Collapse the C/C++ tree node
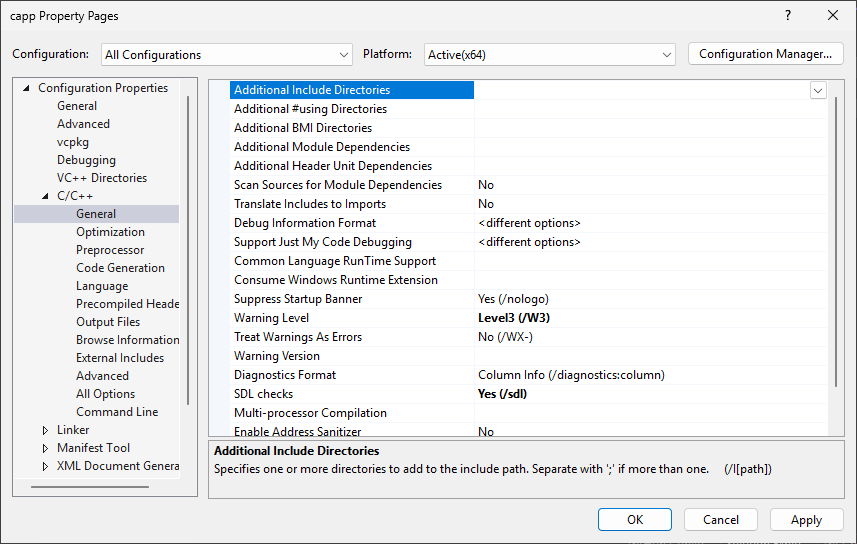Image resolution: width=857 pixels, height=544 pixels. click(x=45, y=196)
